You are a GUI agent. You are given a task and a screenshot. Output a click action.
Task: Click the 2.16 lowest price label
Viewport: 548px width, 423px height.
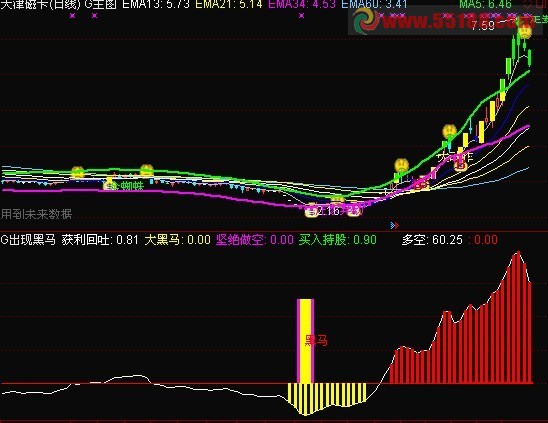[x=327, y=211]
